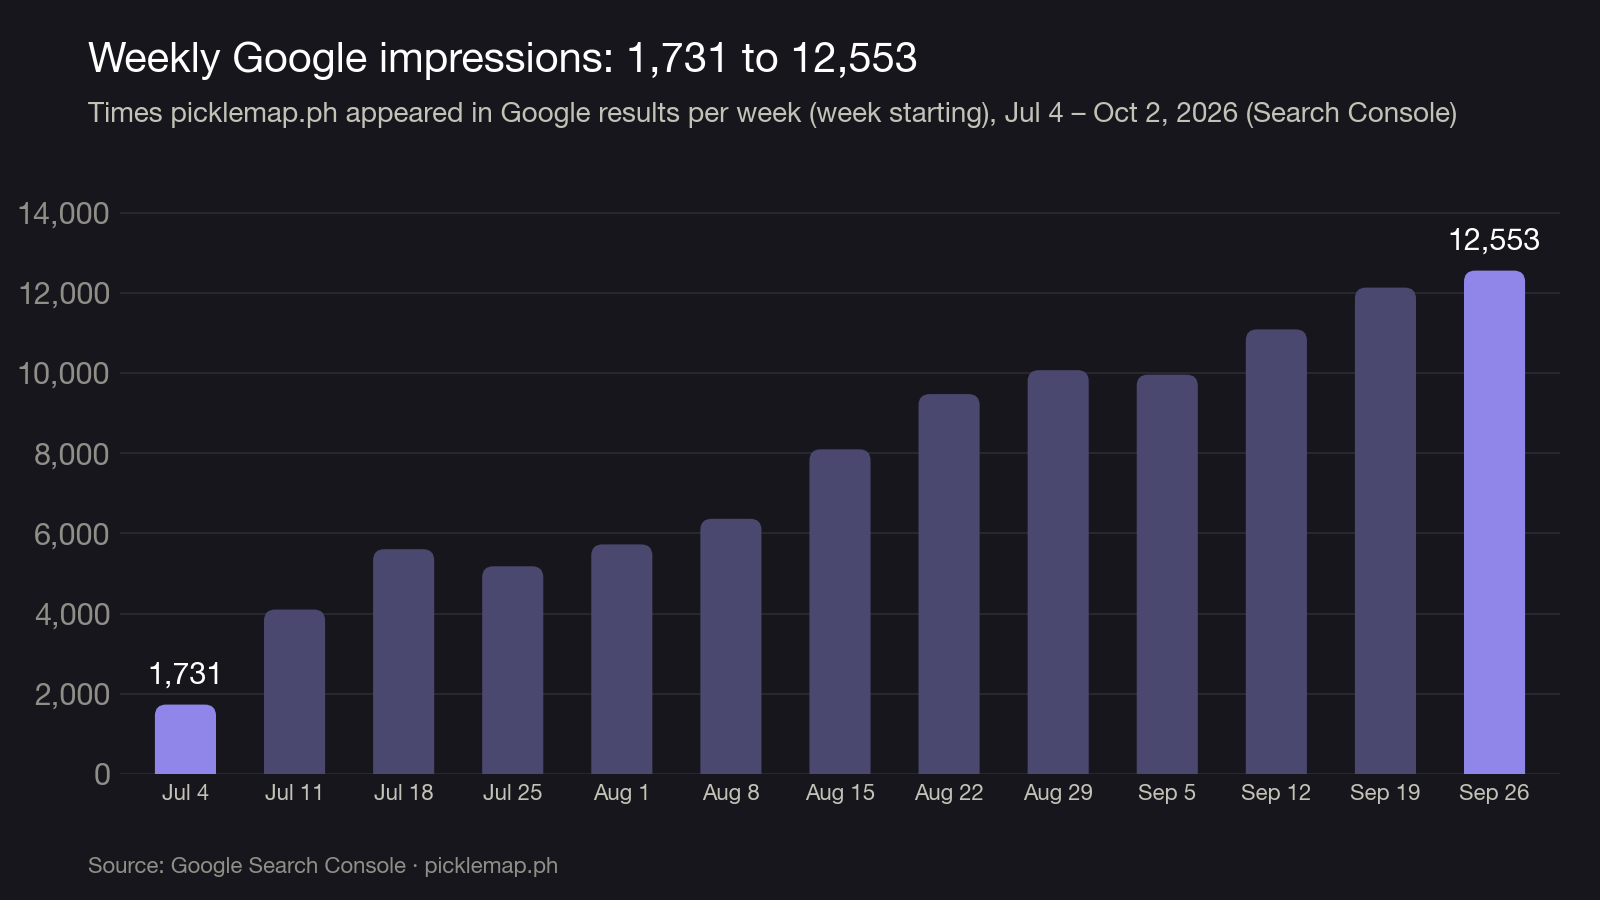Click the Sep 26 x-axis label
This screenshot has width=1600, height=900.
1494,793
